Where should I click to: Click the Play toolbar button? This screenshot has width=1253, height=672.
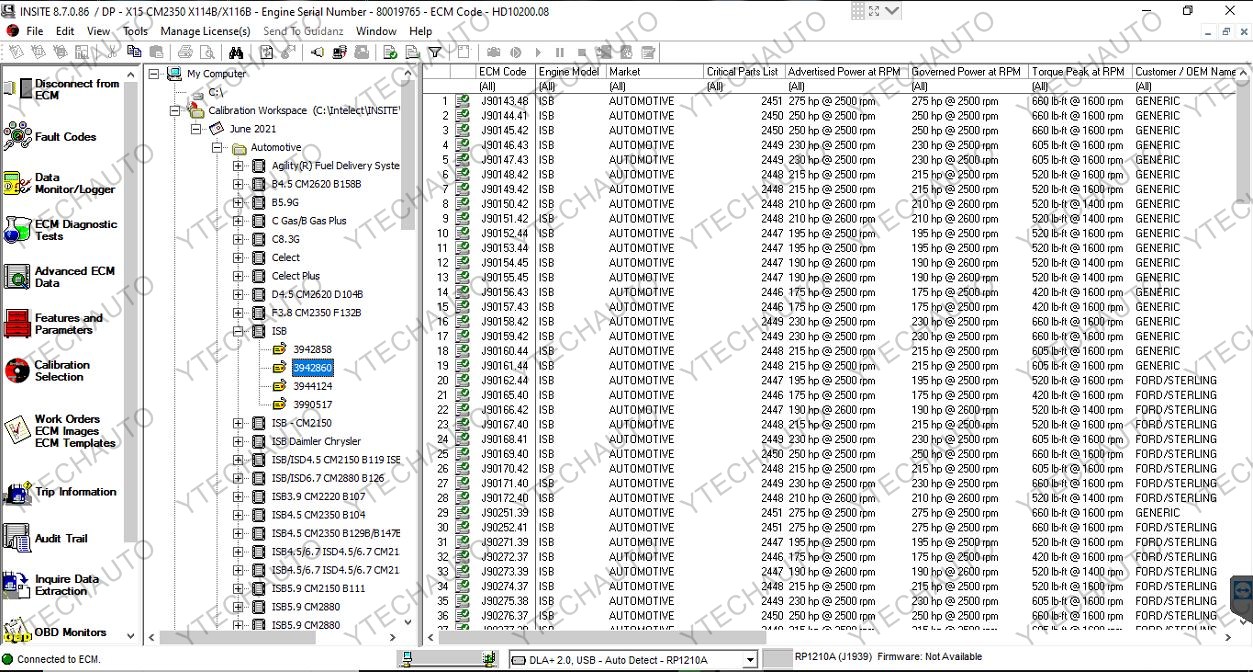(538, 52)
